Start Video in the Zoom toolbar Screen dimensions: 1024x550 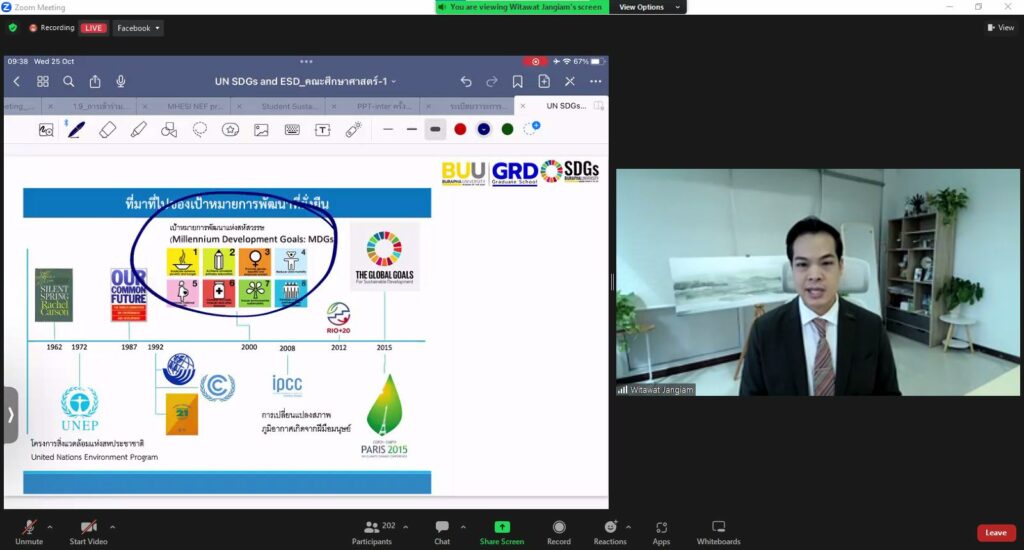[x=90, y=530]
